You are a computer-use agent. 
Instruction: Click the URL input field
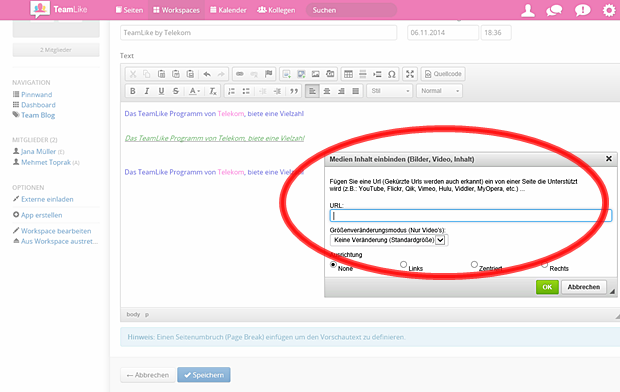coord(471,216)
